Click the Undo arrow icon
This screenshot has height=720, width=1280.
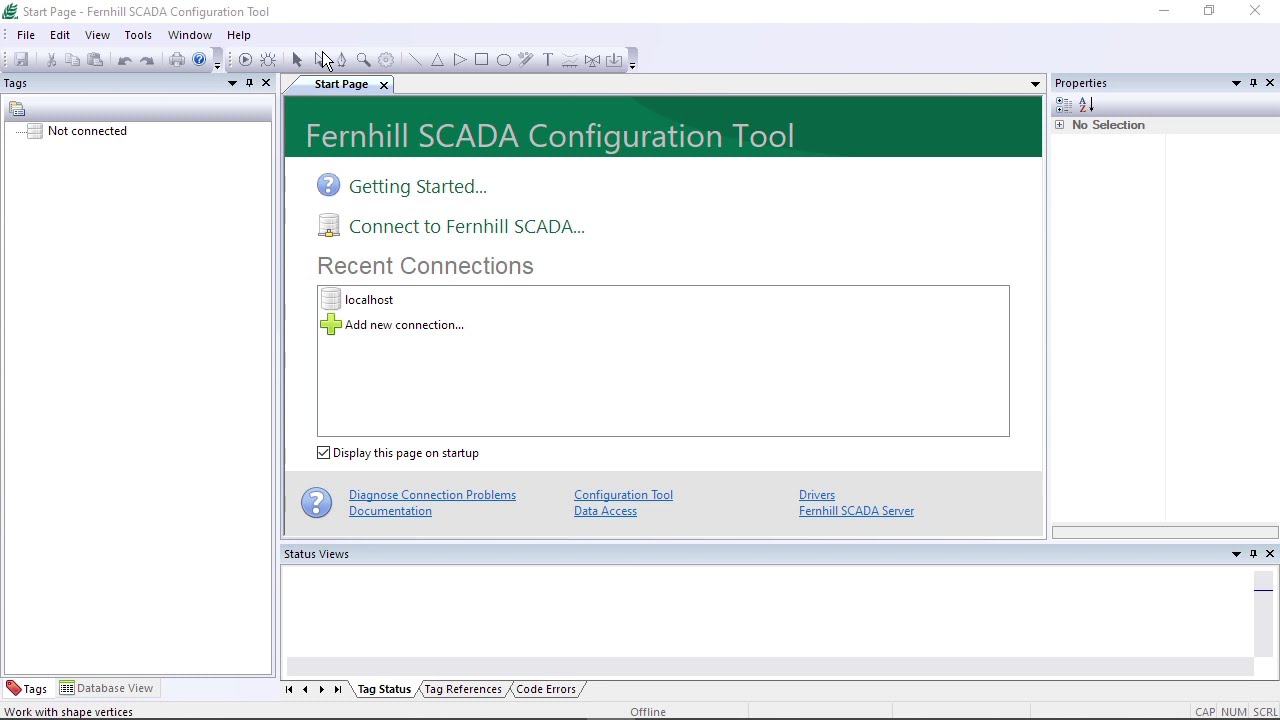coord(125,60)
